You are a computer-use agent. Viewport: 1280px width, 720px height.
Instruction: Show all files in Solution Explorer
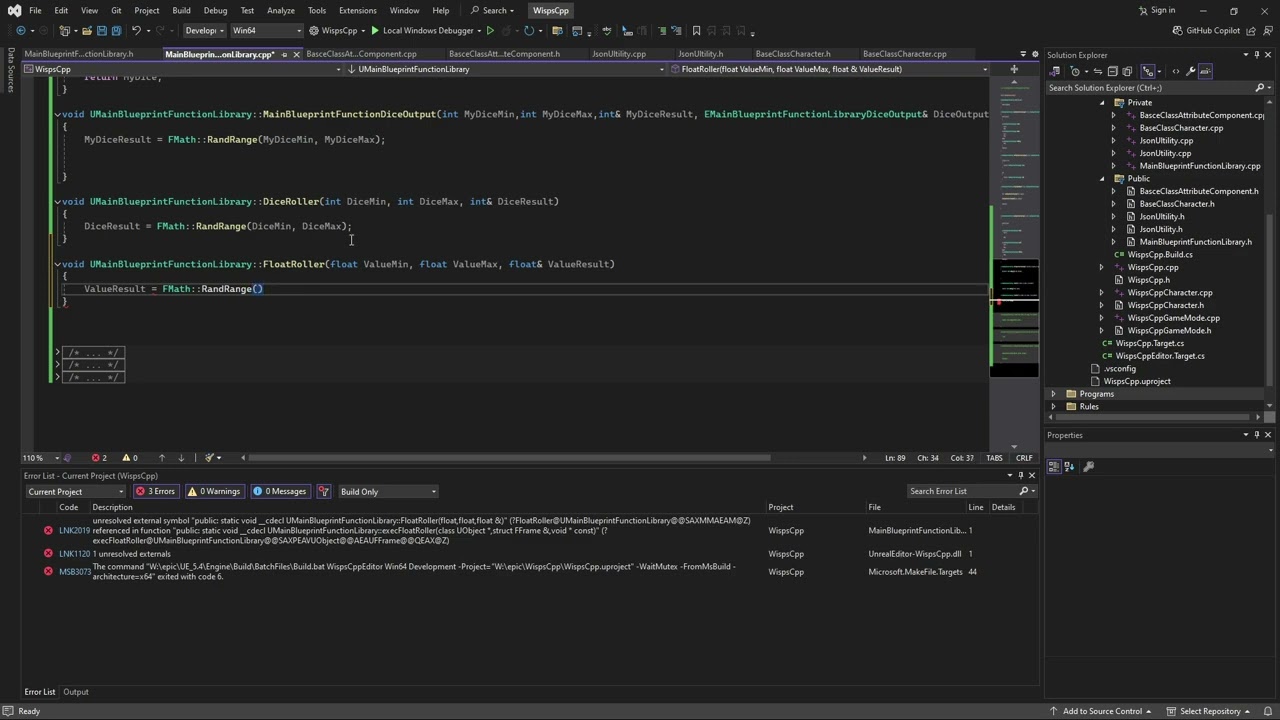point(1127,71)
